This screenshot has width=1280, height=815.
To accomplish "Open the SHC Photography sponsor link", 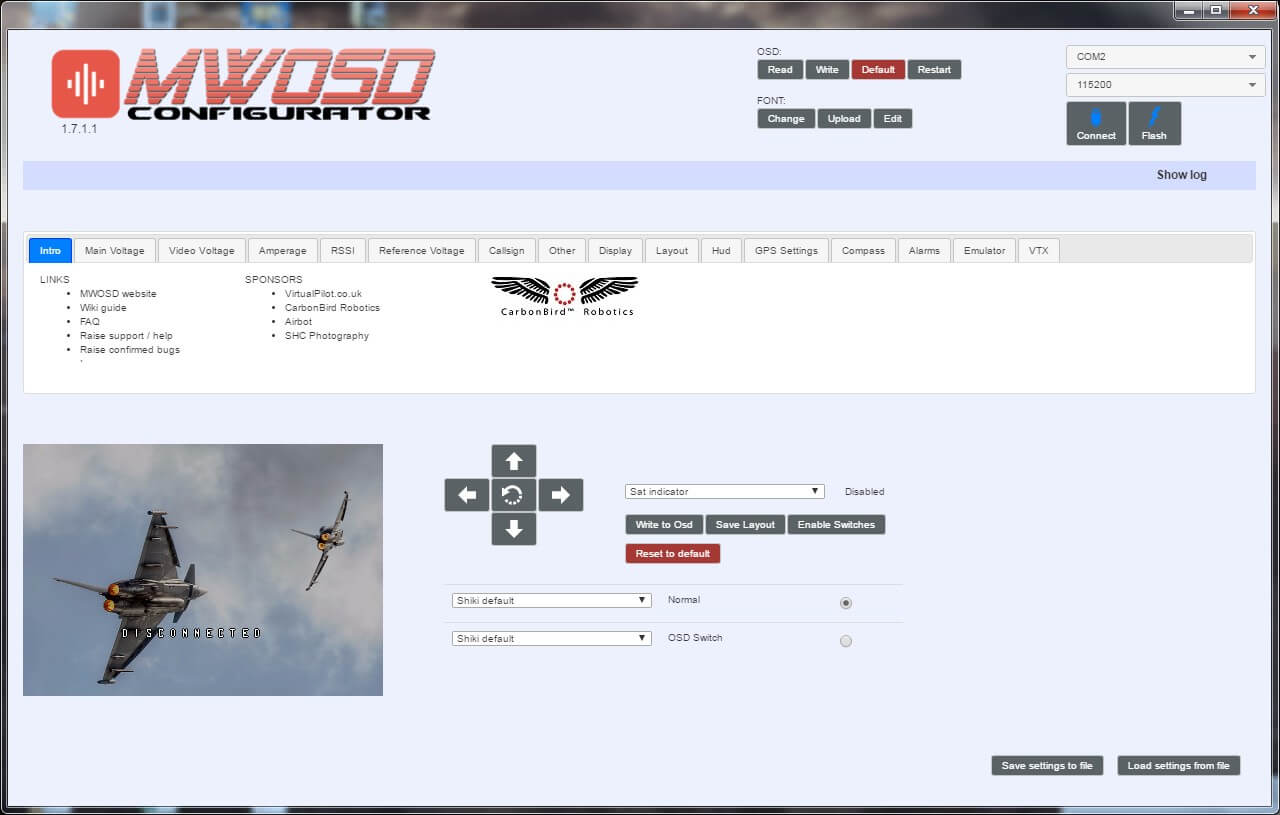I will [x=327, y=336].
